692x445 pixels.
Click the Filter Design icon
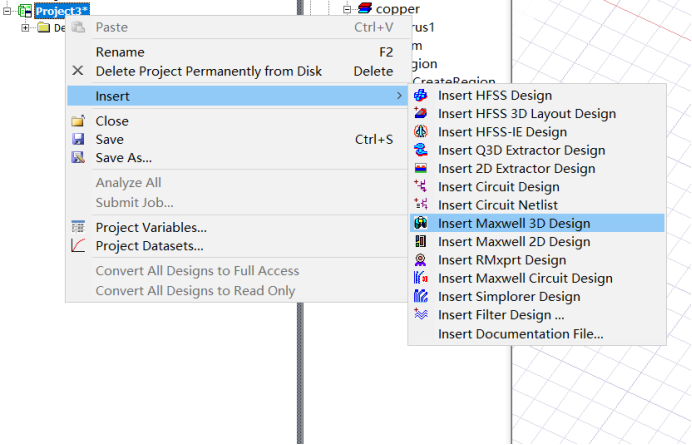tap(421, 314)
